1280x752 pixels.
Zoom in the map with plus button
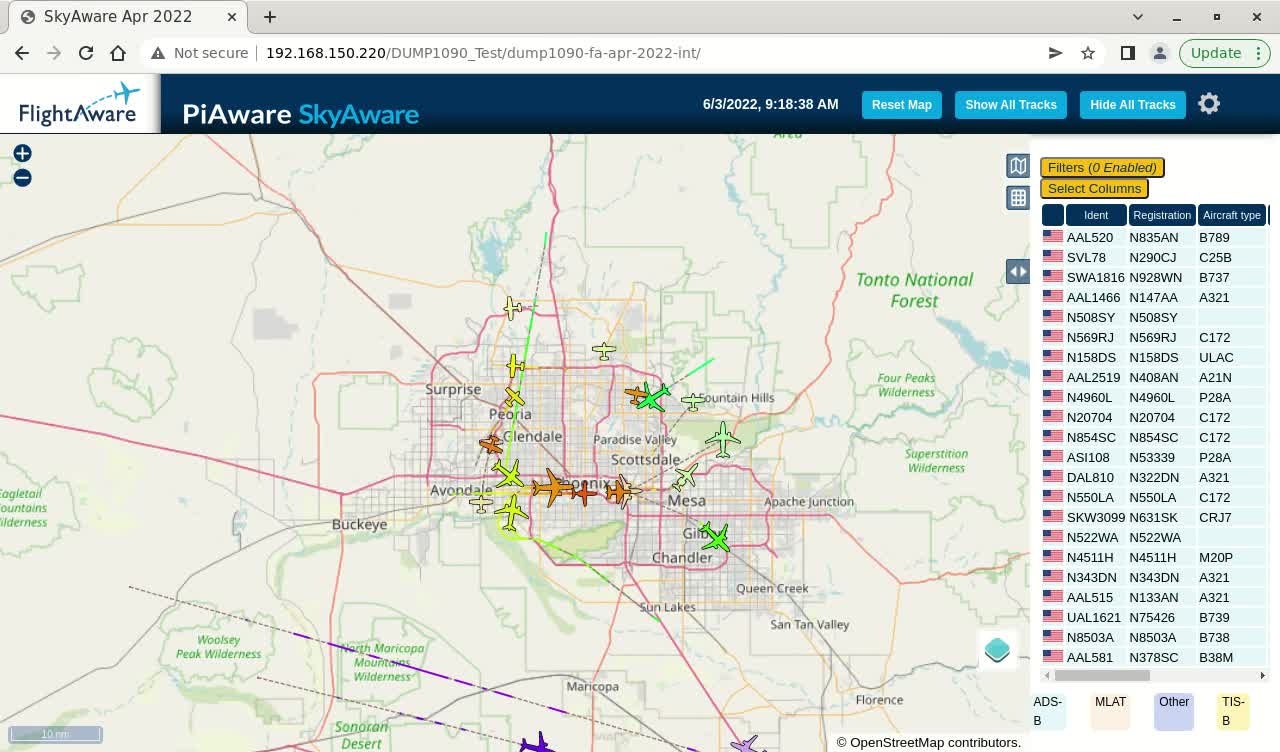tap(22, 153)
